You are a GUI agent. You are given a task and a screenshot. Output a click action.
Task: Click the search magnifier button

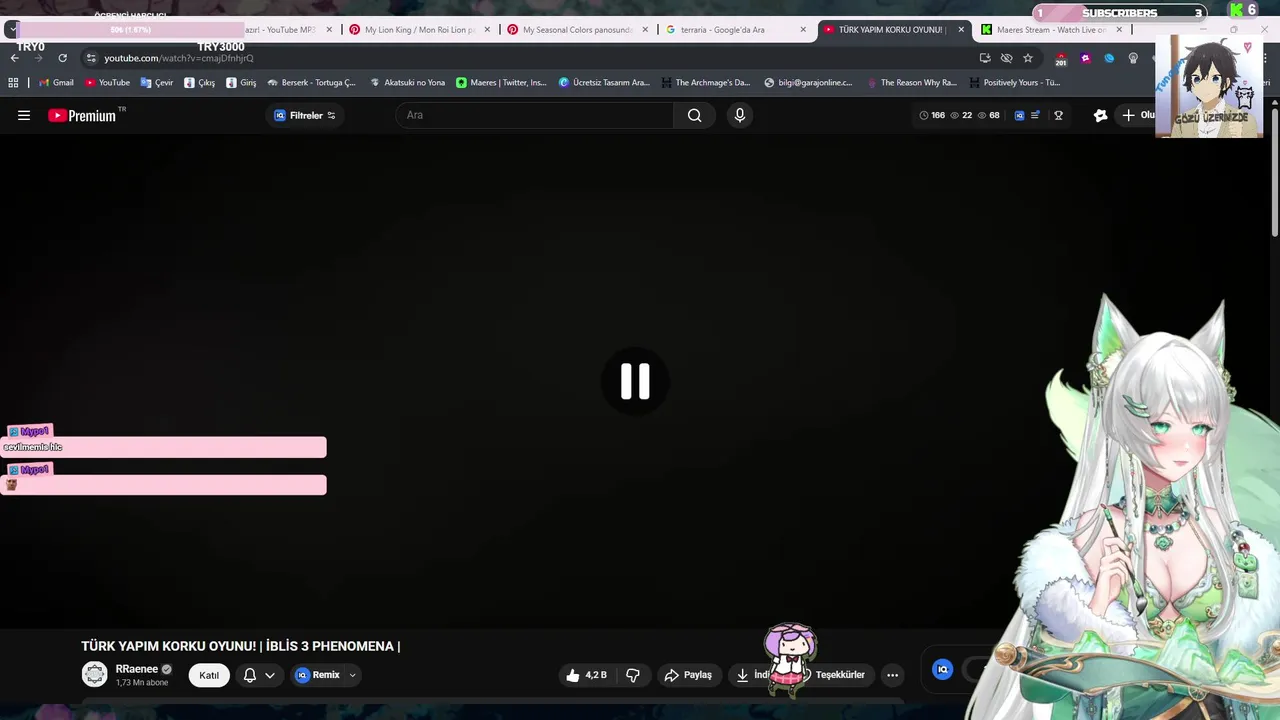tap(694, 115)
